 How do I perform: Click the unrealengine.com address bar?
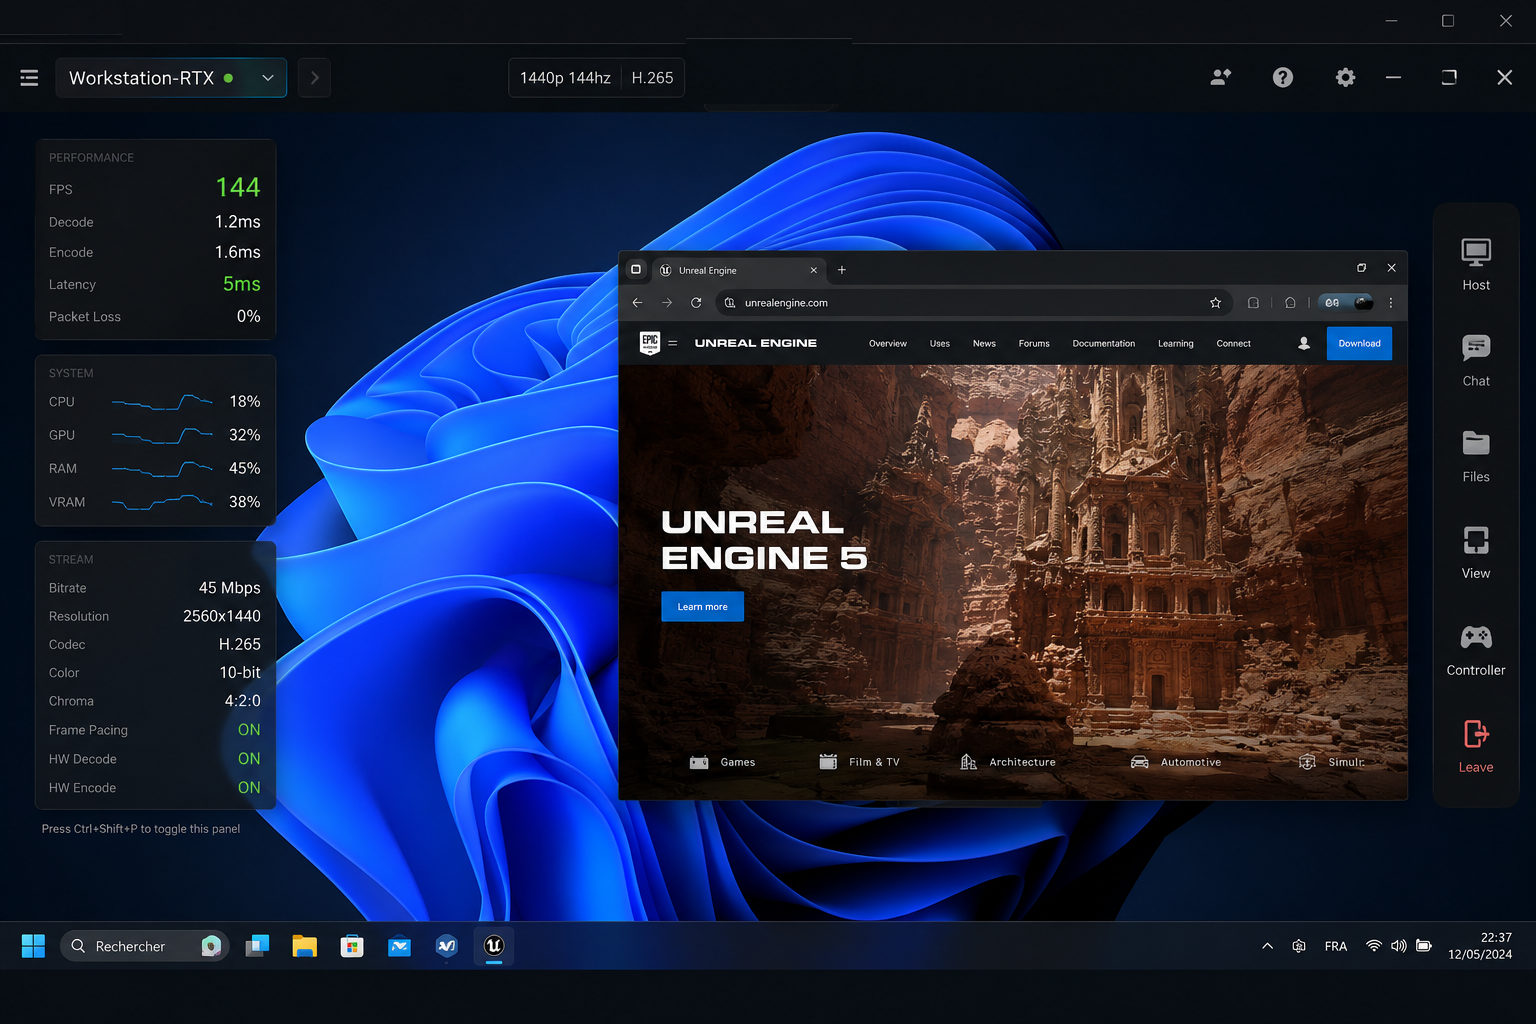click(x=972, y=303)
